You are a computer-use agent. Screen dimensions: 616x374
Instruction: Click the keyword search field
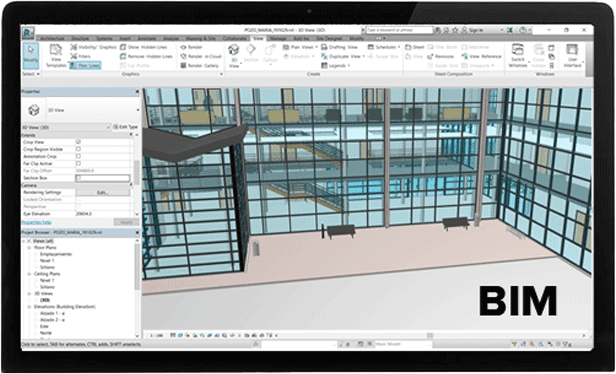[x=400, y=30]
